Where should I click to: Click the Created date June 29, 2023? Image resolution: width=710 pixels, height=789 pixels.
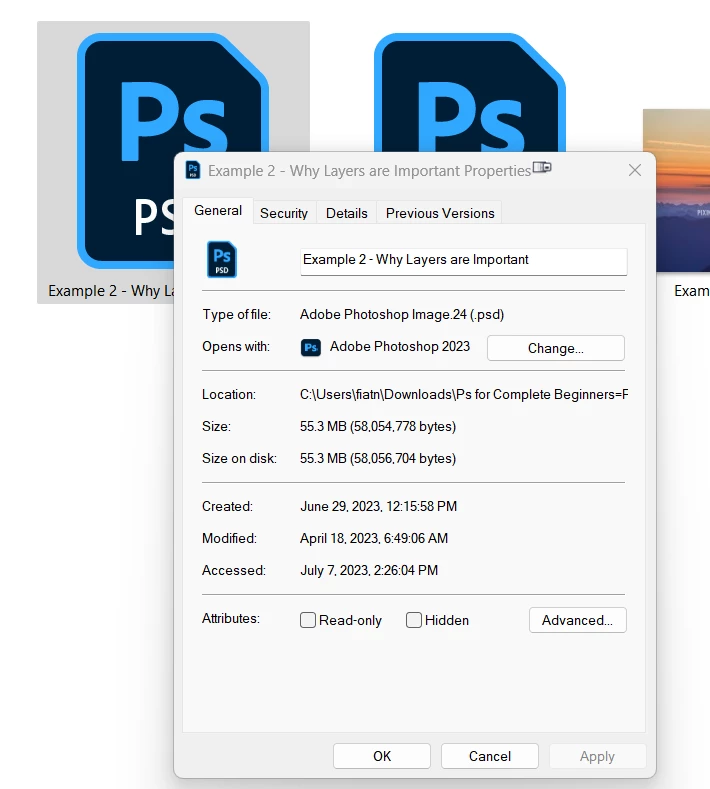[x=378, y=506]
